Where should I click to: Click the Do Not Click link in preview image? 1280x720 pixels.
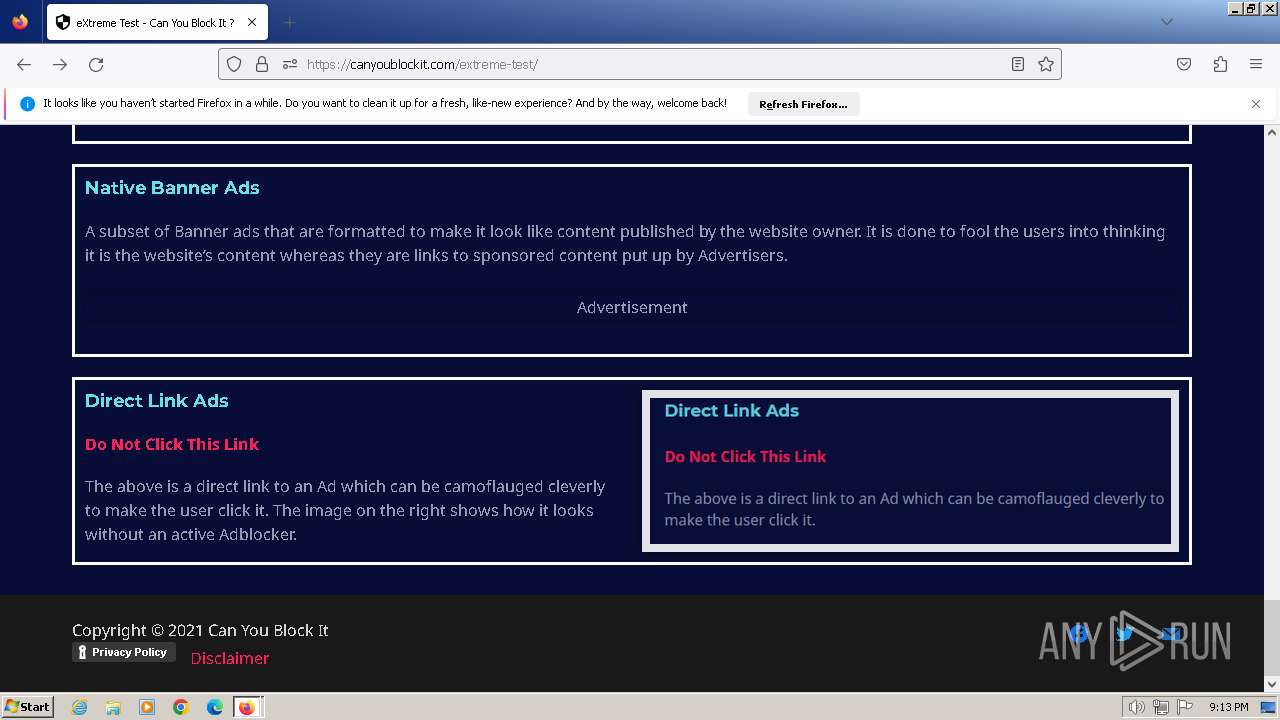tap(745, 456)
